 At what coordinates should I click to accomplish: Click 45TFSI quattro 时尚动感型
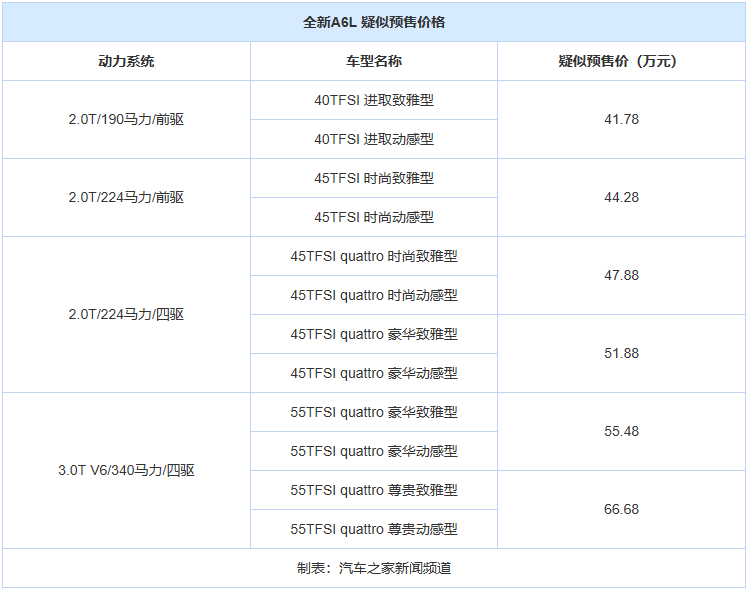(x=374, y=295)
